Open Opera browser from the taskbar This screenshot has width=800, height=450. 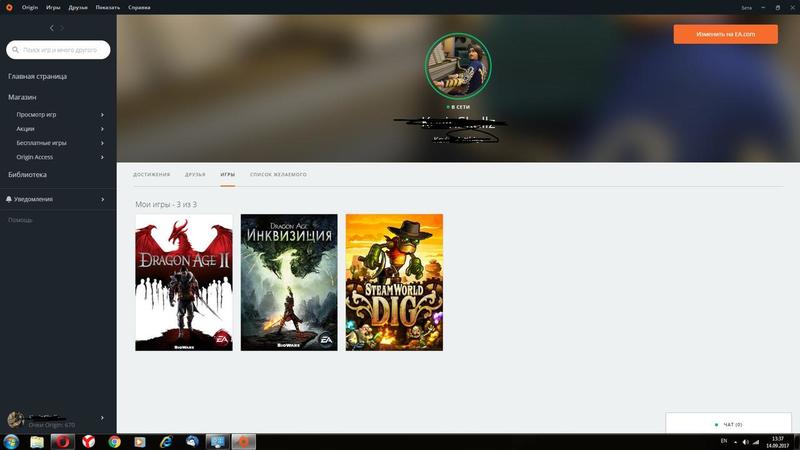pyautogui.click(x=63, y=442)
